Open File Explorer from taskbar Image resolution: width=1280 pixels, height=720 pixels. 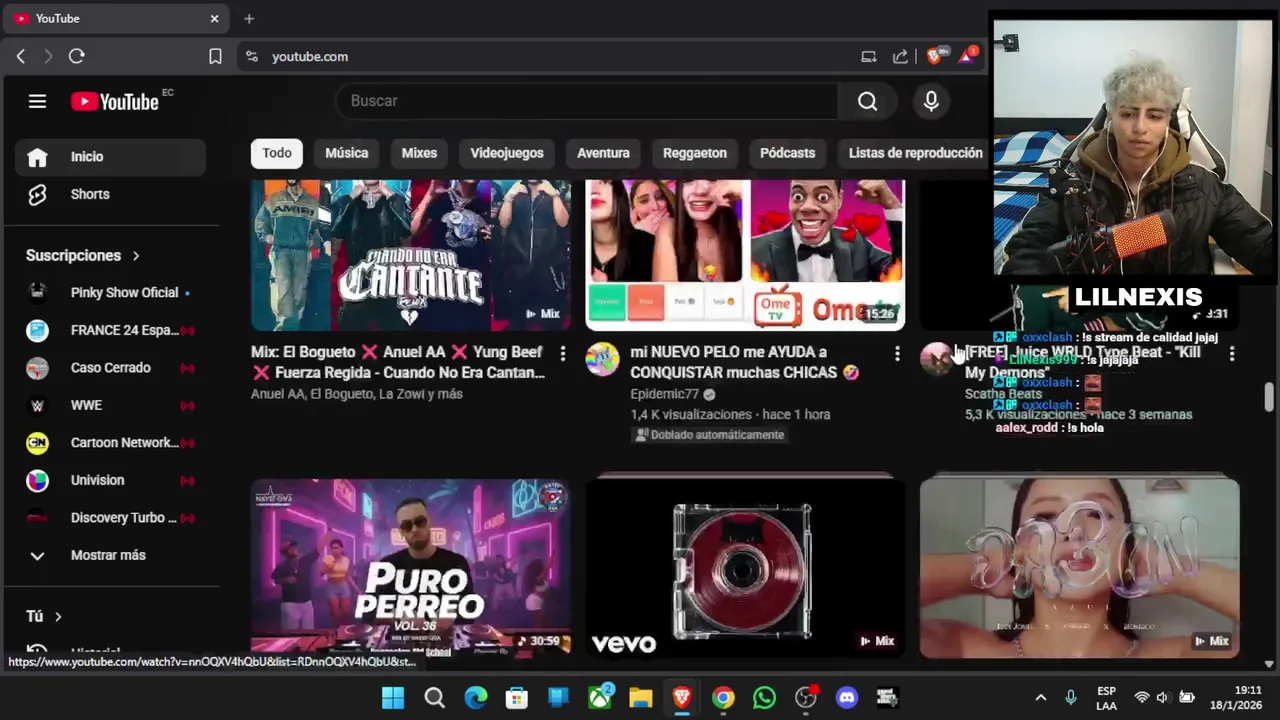(641, 697)
